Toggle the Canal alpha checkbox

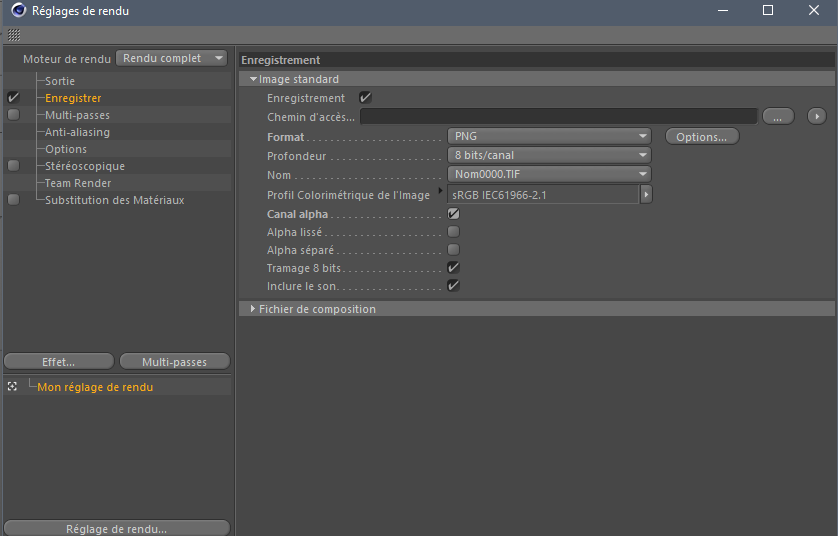click(x=453, y=214)
